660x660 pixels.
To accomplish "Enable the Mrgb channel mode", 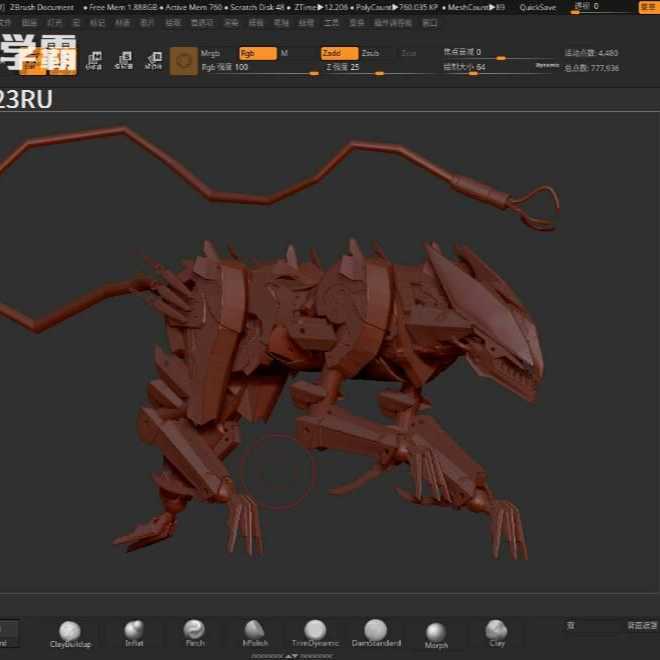I will pos(211,53).
